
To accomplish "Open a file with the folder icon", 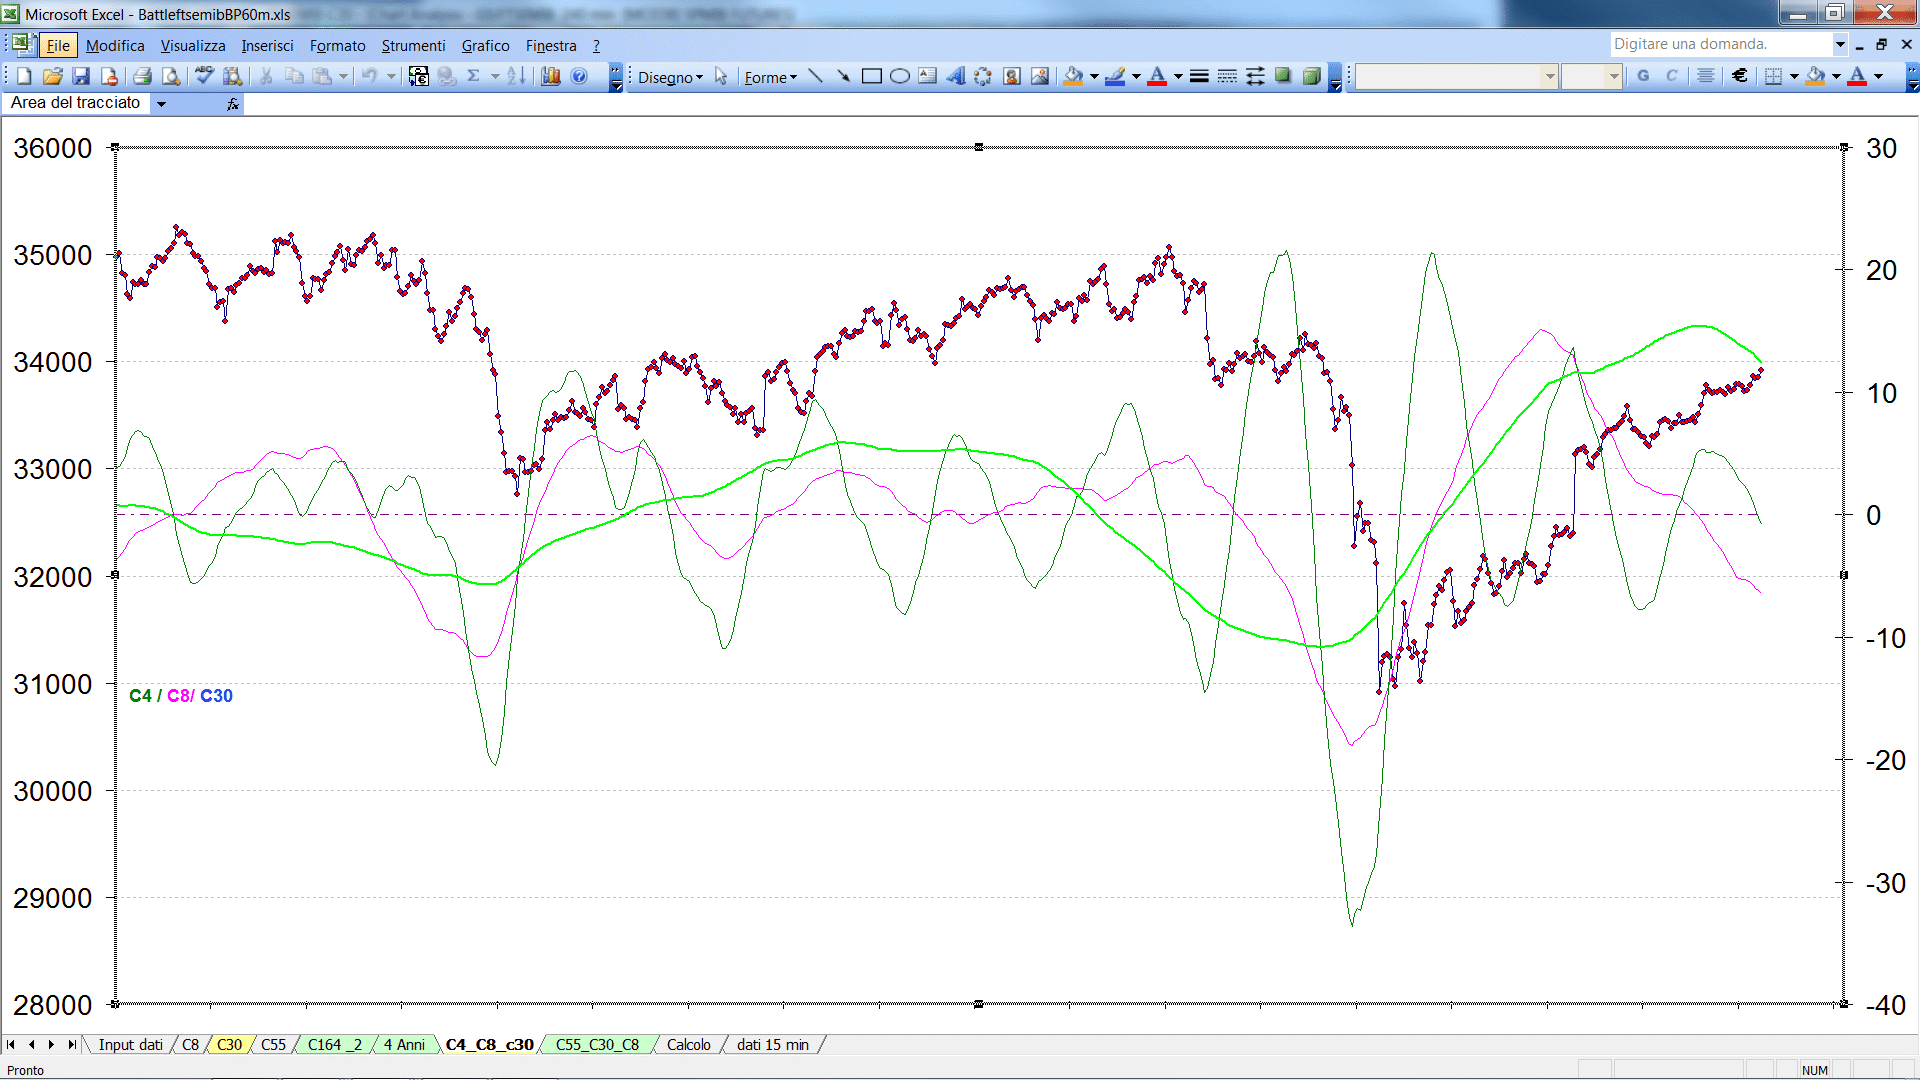I will point(53,76).
